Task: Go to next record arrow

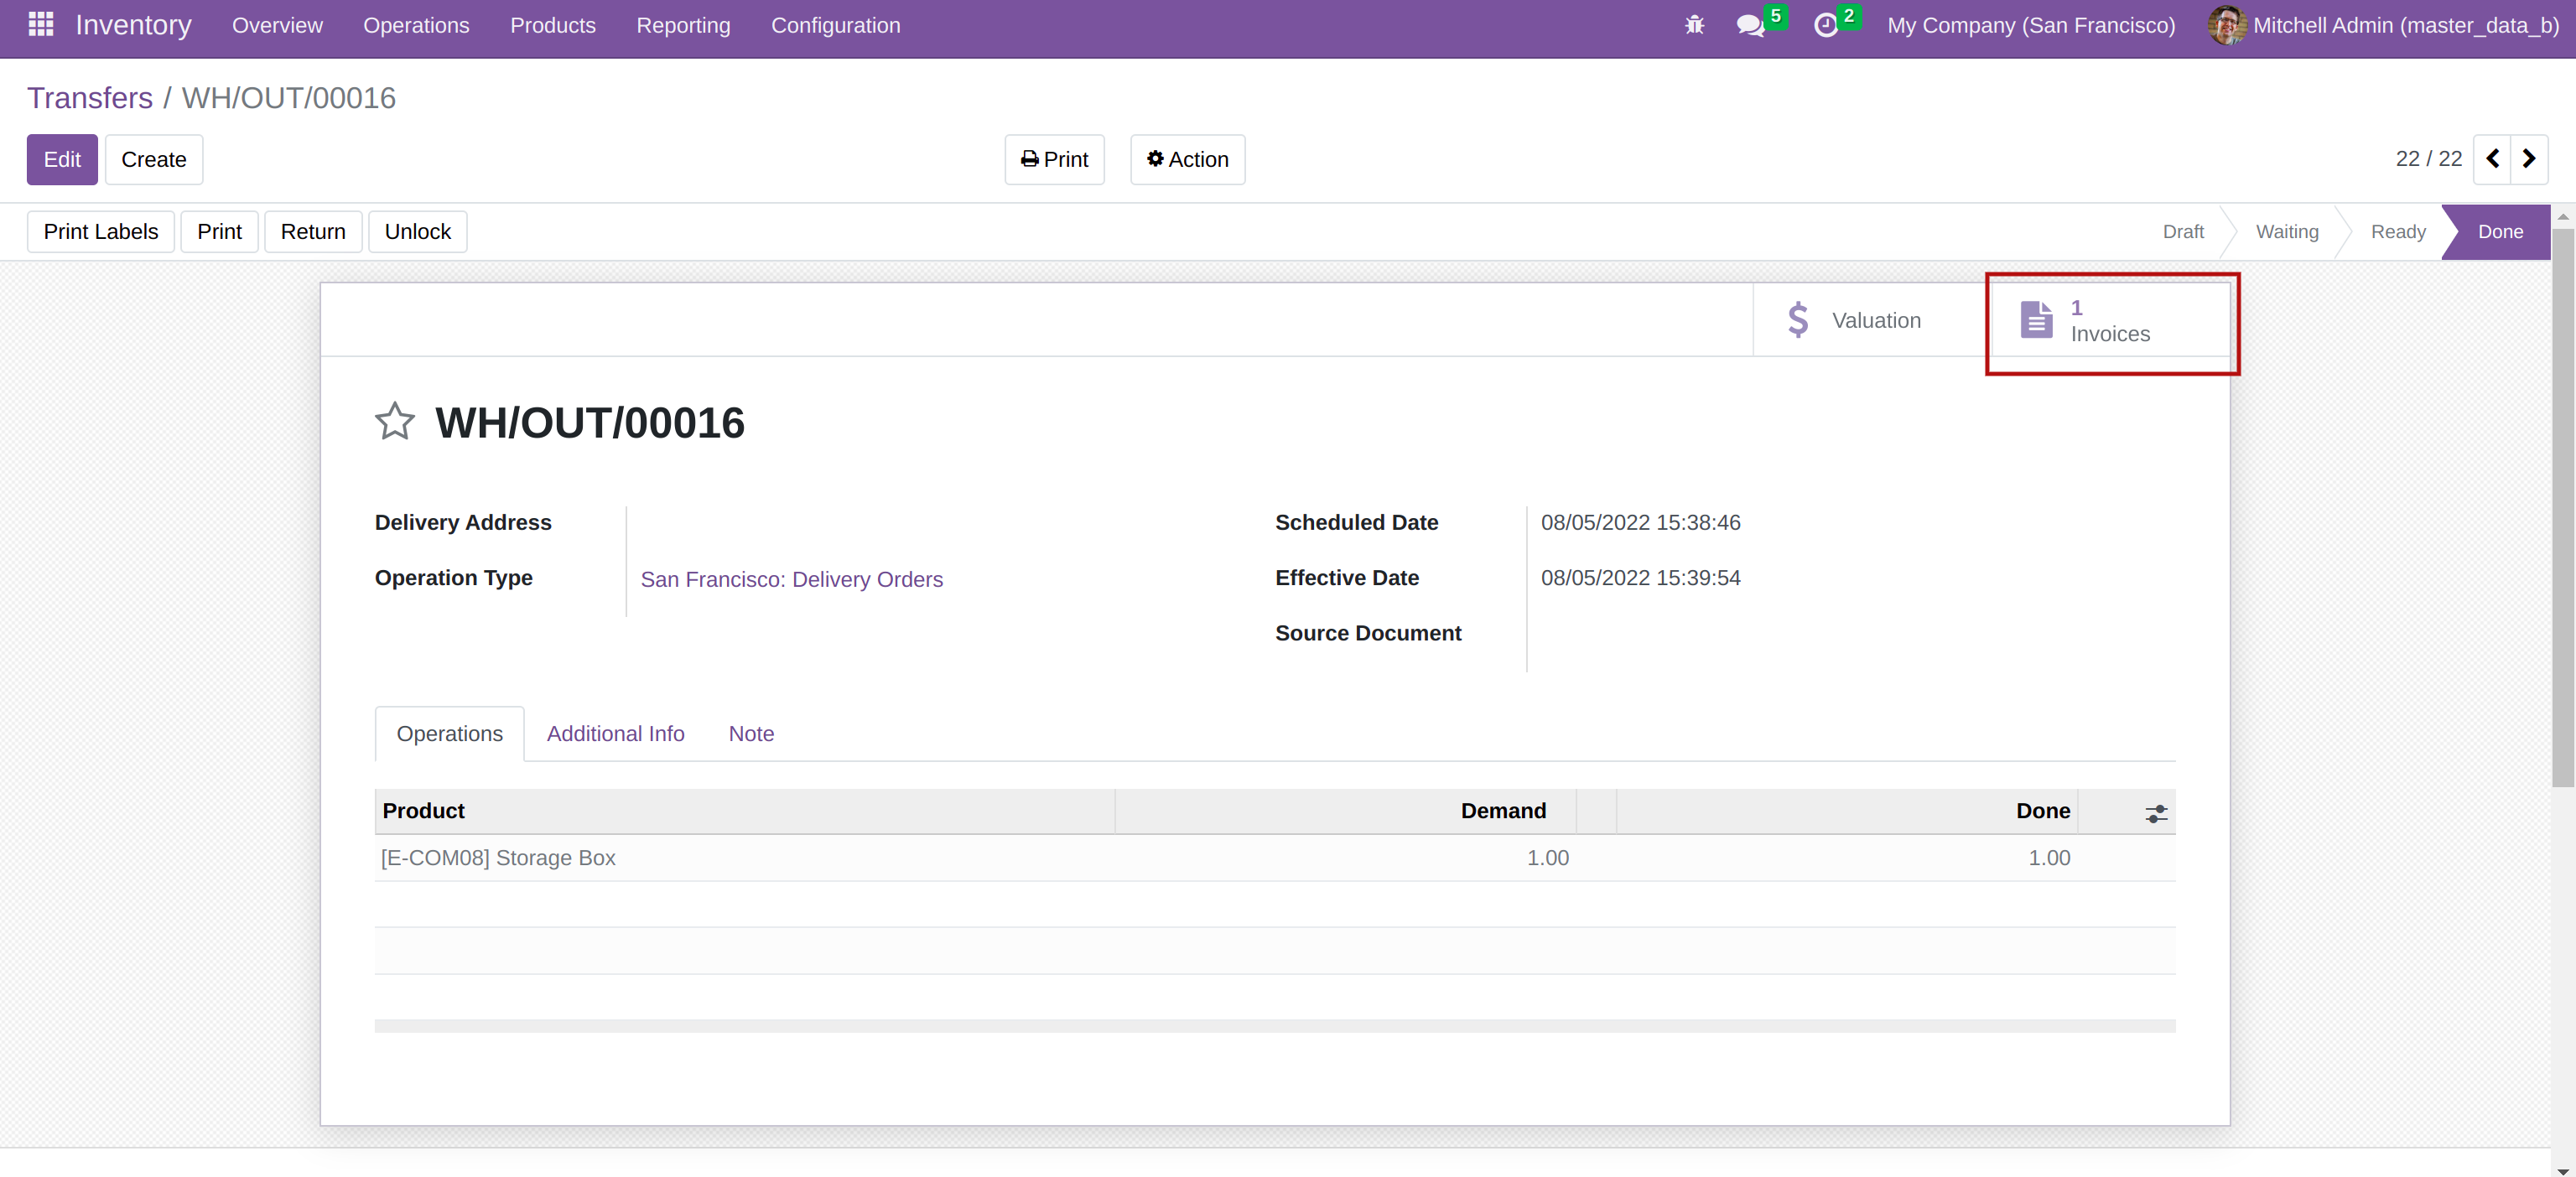Action: pos(2528,159)
